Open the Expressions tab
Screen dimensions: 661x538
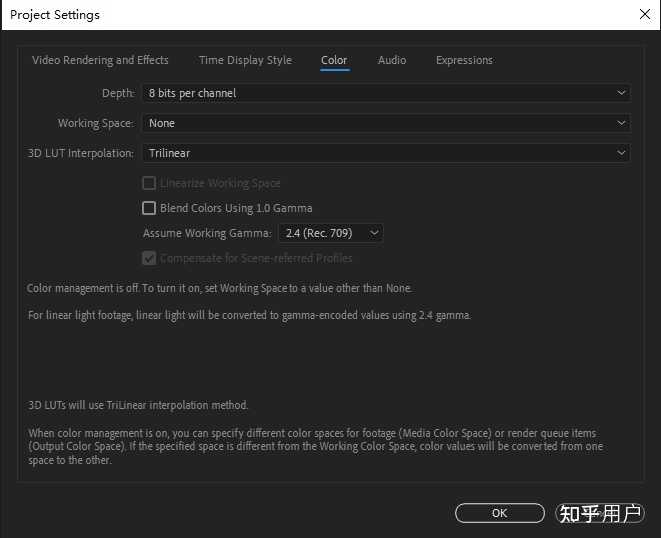tap(464, 60)
